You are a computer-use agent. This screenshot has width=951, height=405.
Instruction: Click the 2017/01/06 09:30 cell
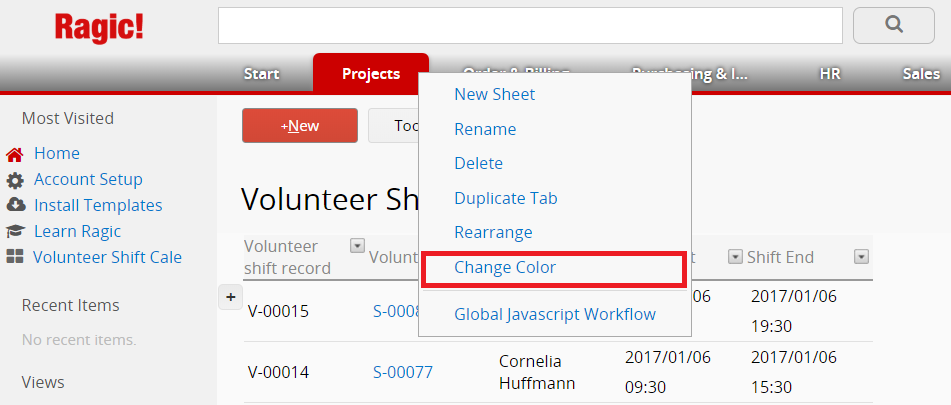[x=668, y=372]
